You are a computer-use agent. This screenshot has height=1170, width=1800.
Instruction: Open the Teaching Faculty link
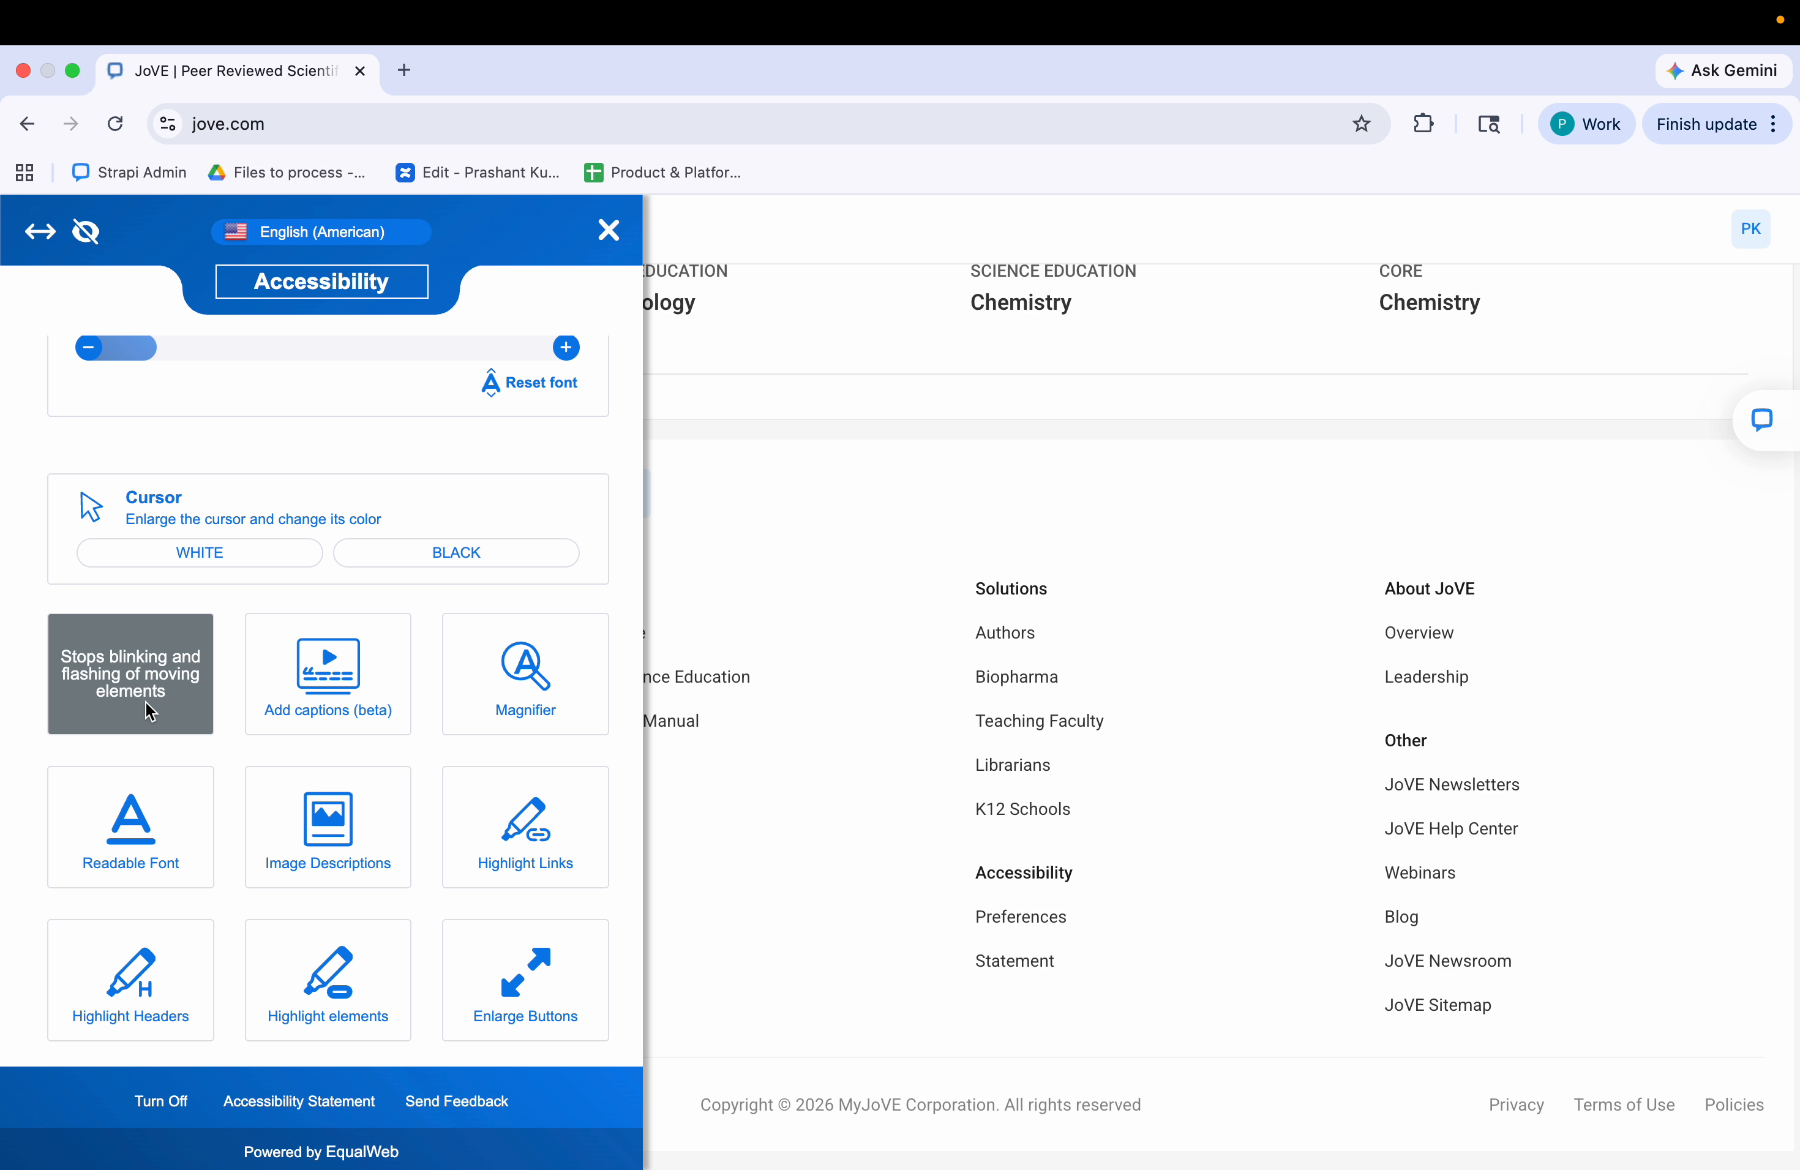[x=1039, y=721]
